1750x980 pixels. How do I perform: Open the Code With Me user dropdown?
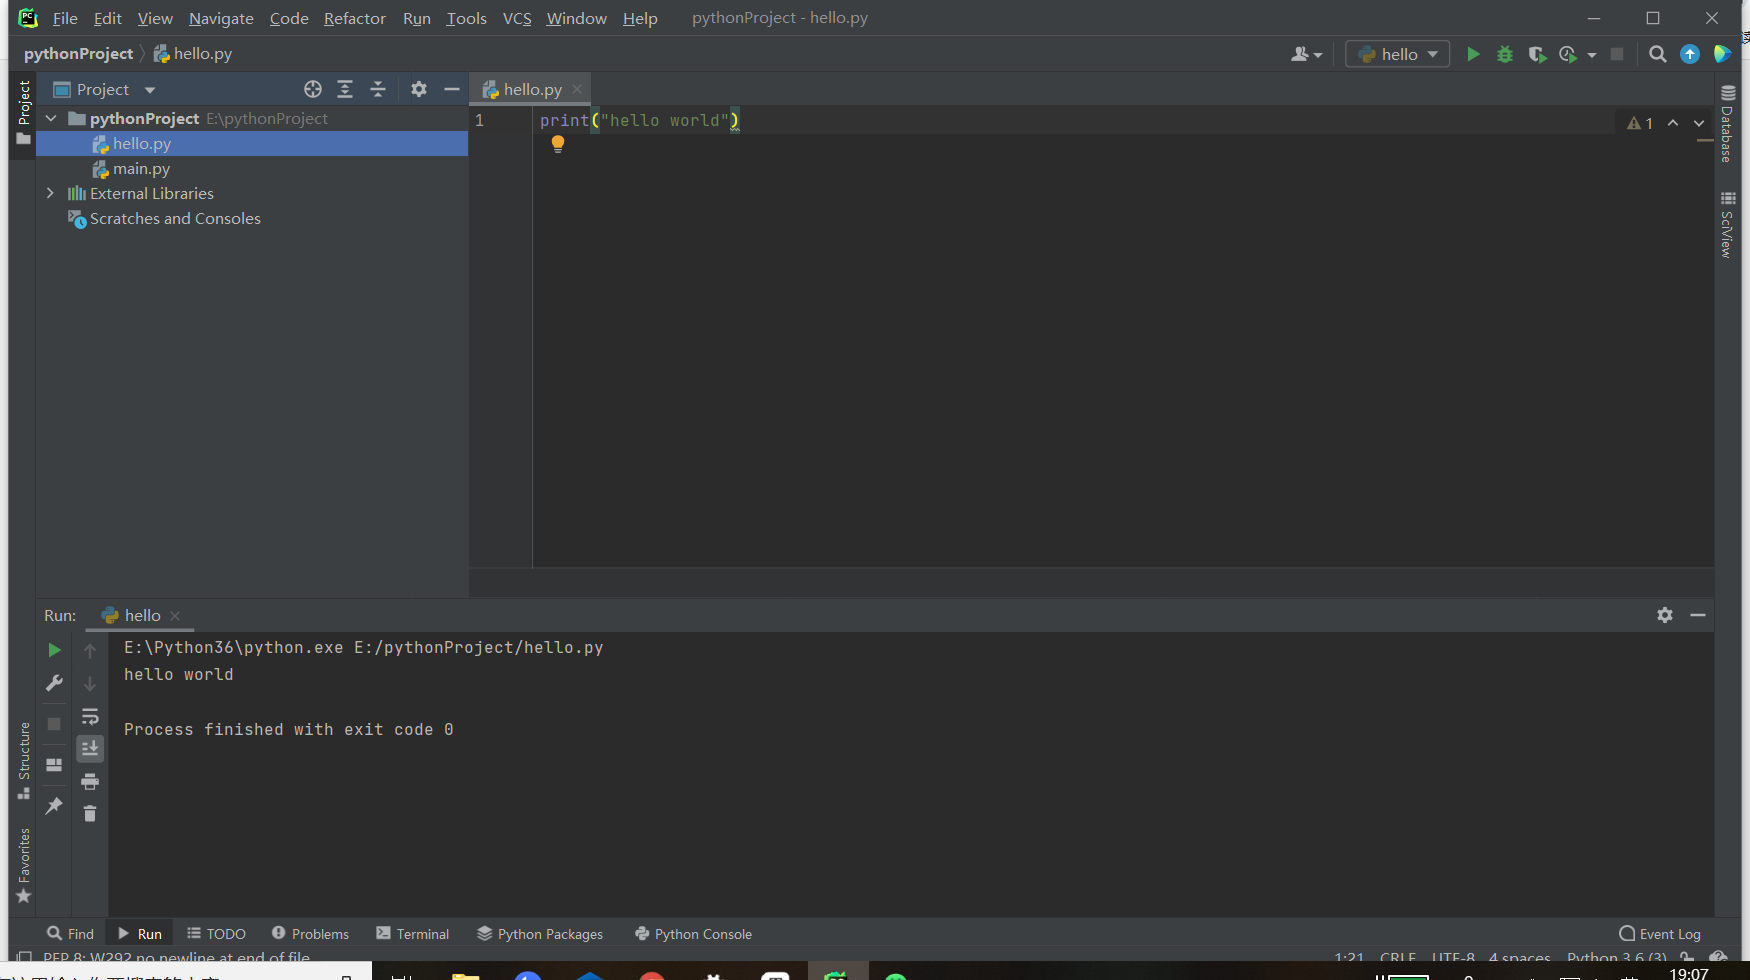pyautogui.click(x=1306, y=54)
